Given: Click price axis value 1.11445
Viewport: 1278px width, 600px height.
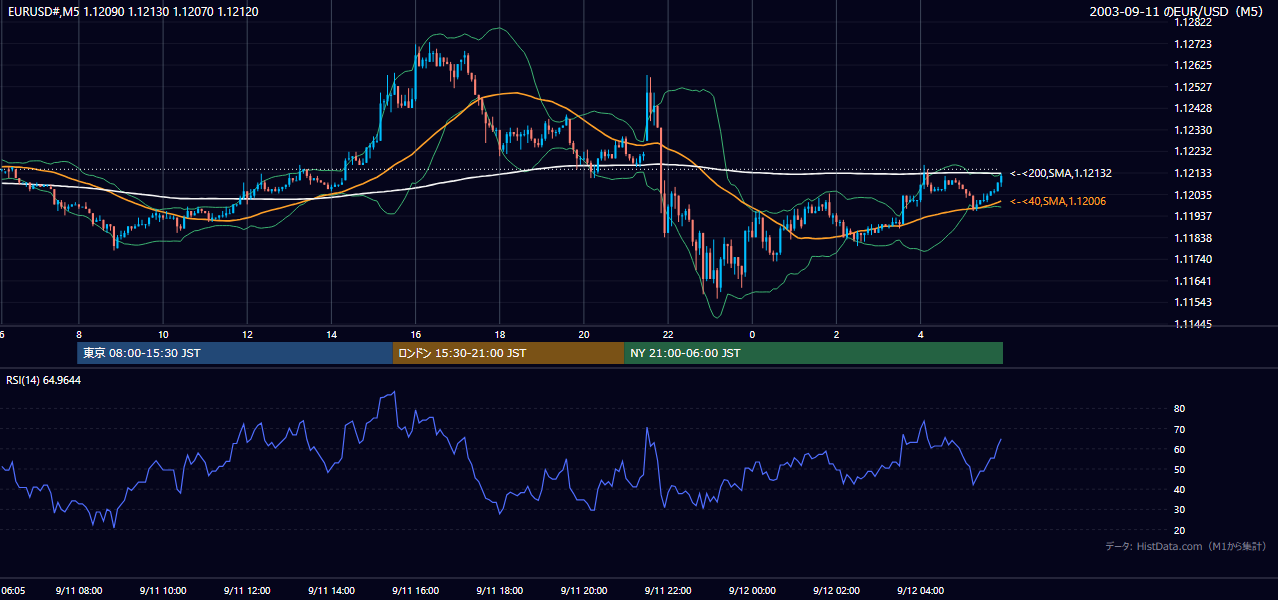Looking at the screenshot, I should click(1193, 324).
